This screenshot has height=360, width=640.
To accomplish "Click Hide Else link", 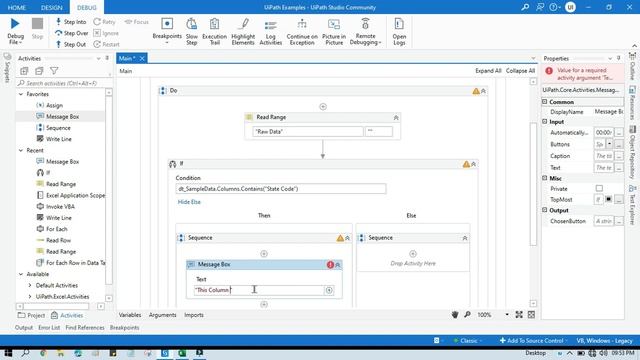I will tap(189, 202).
